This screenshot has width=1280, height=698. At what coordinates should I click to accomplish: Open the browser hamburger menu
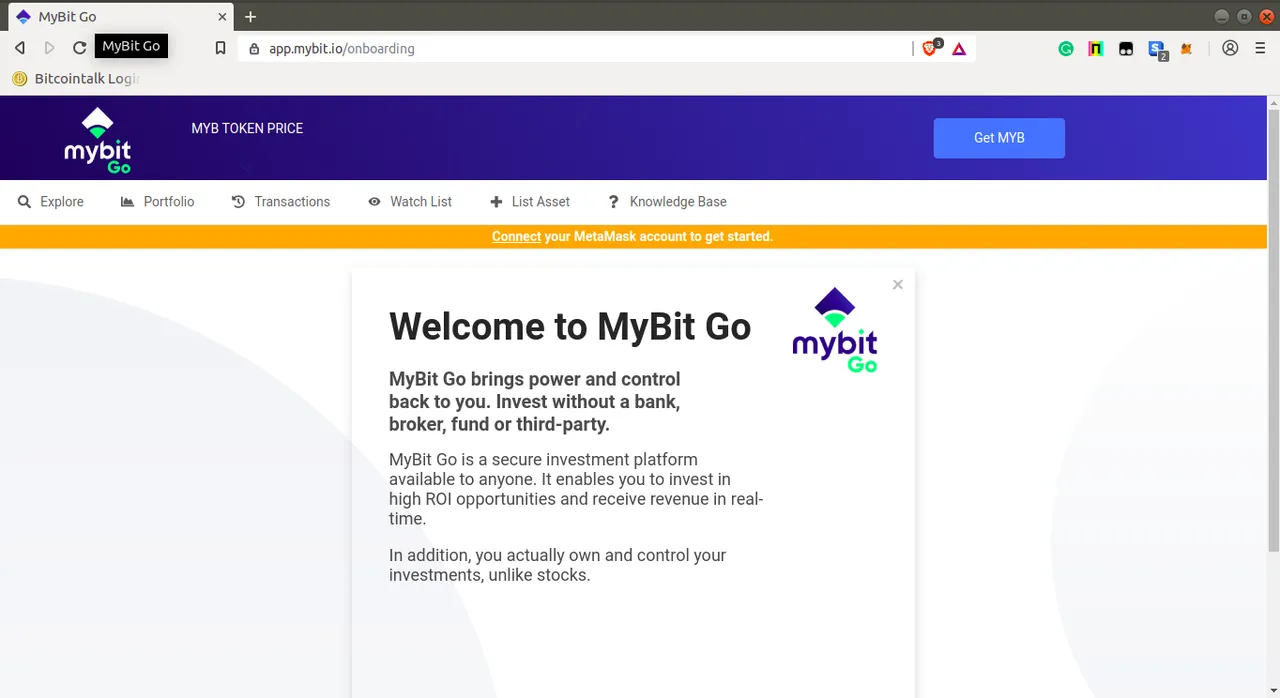point(1260,48)
